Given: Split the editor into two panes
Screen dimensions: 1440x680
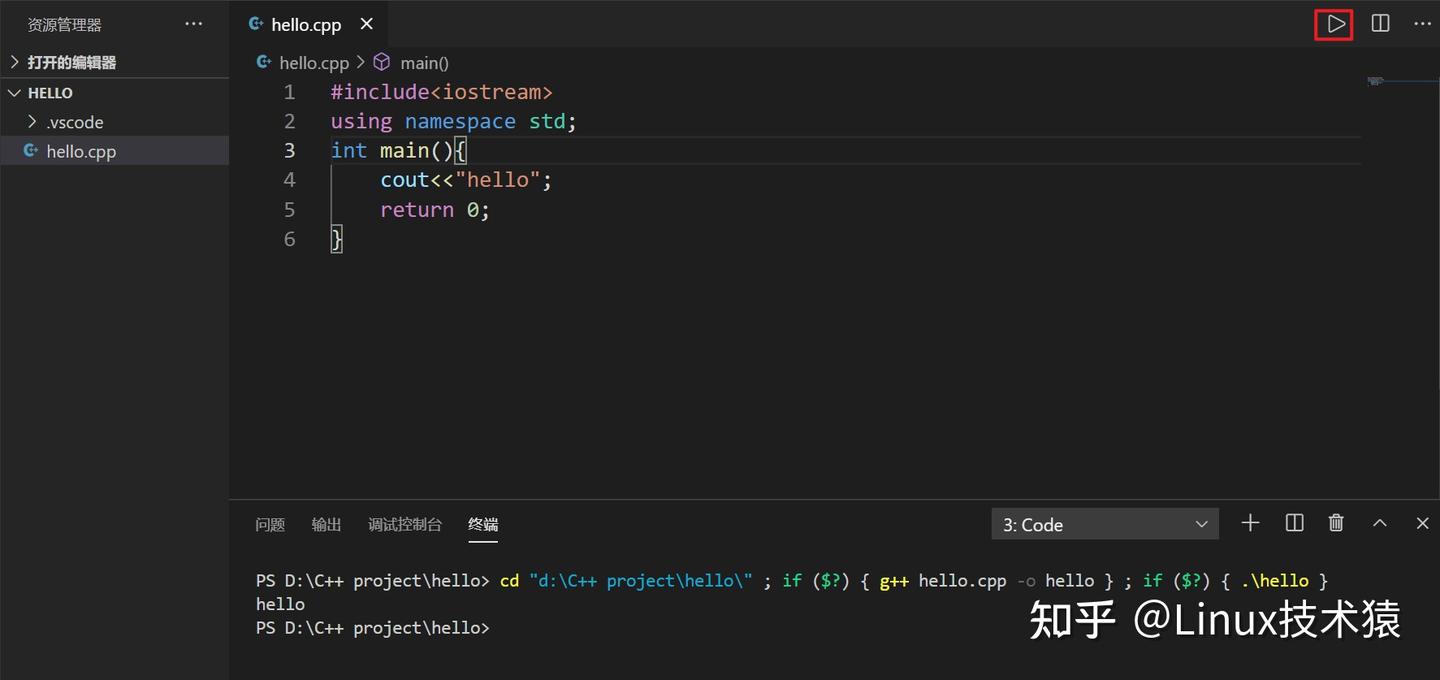Looking at the screenshot, I should click(1381, 23).
